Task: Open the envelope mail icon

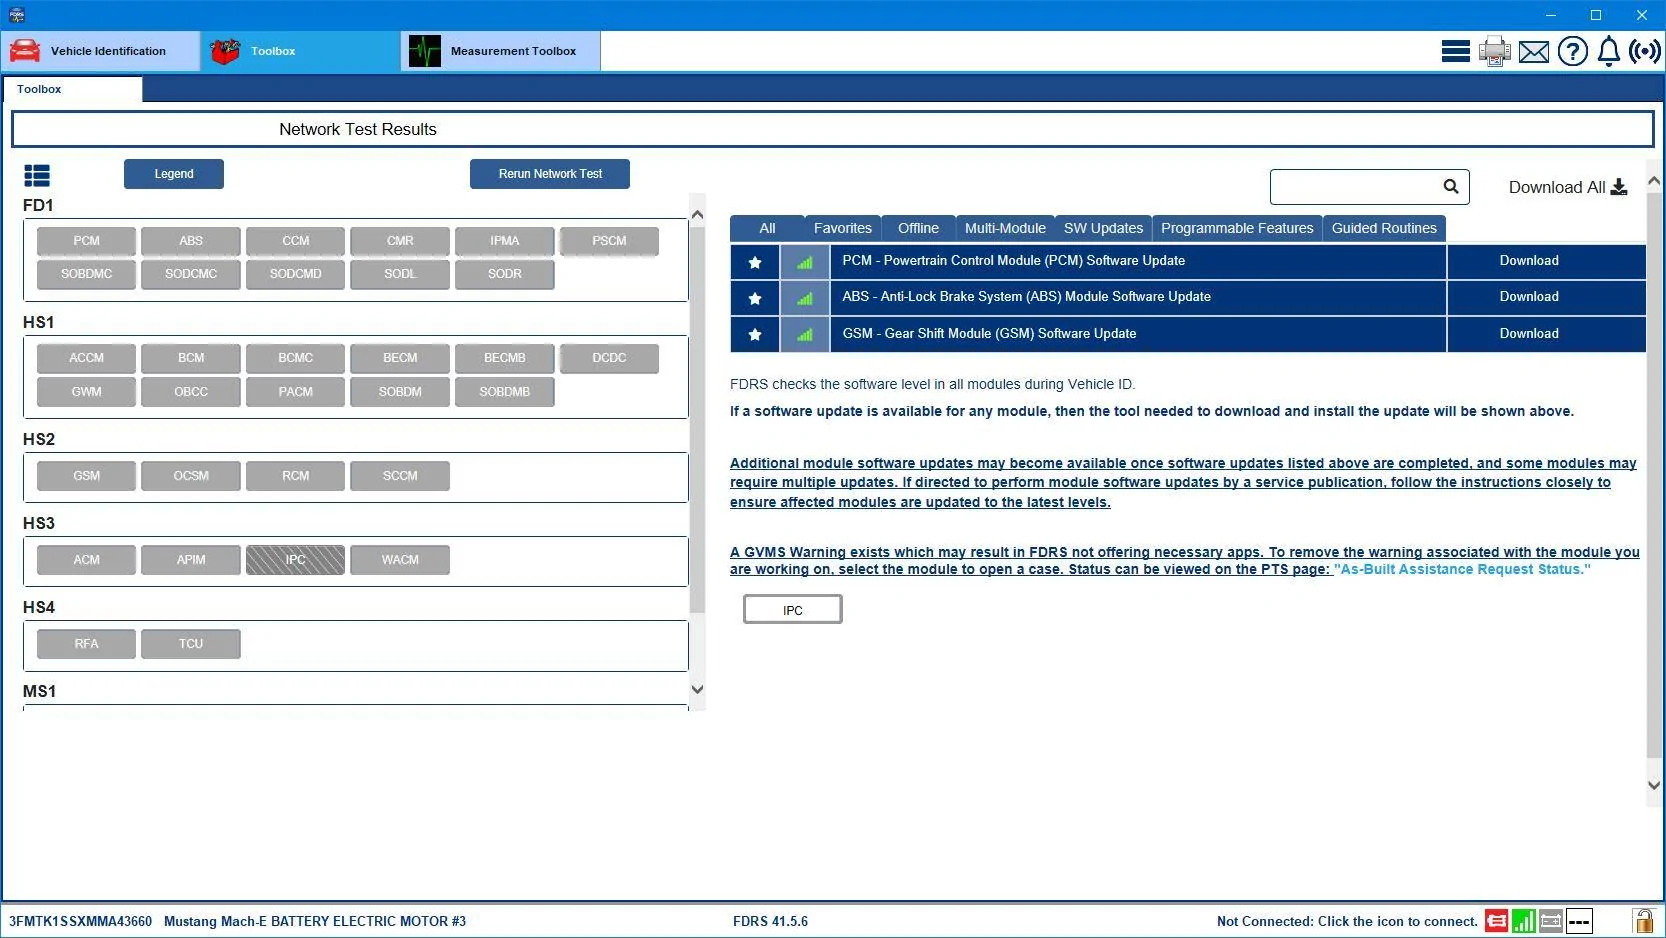Action: [1534, 52]
